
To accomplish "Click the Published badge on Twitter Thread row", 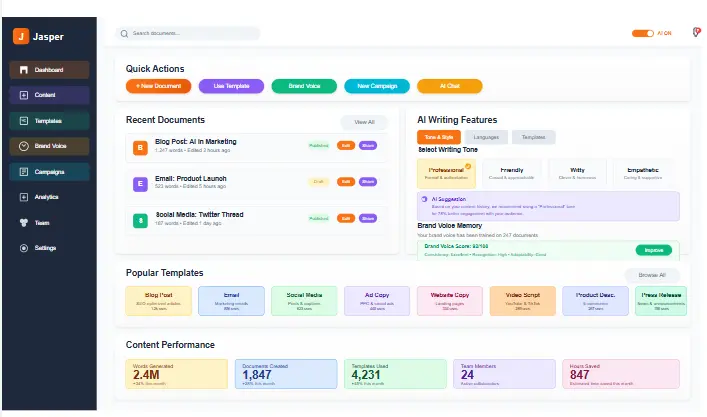I will point(319,219).
